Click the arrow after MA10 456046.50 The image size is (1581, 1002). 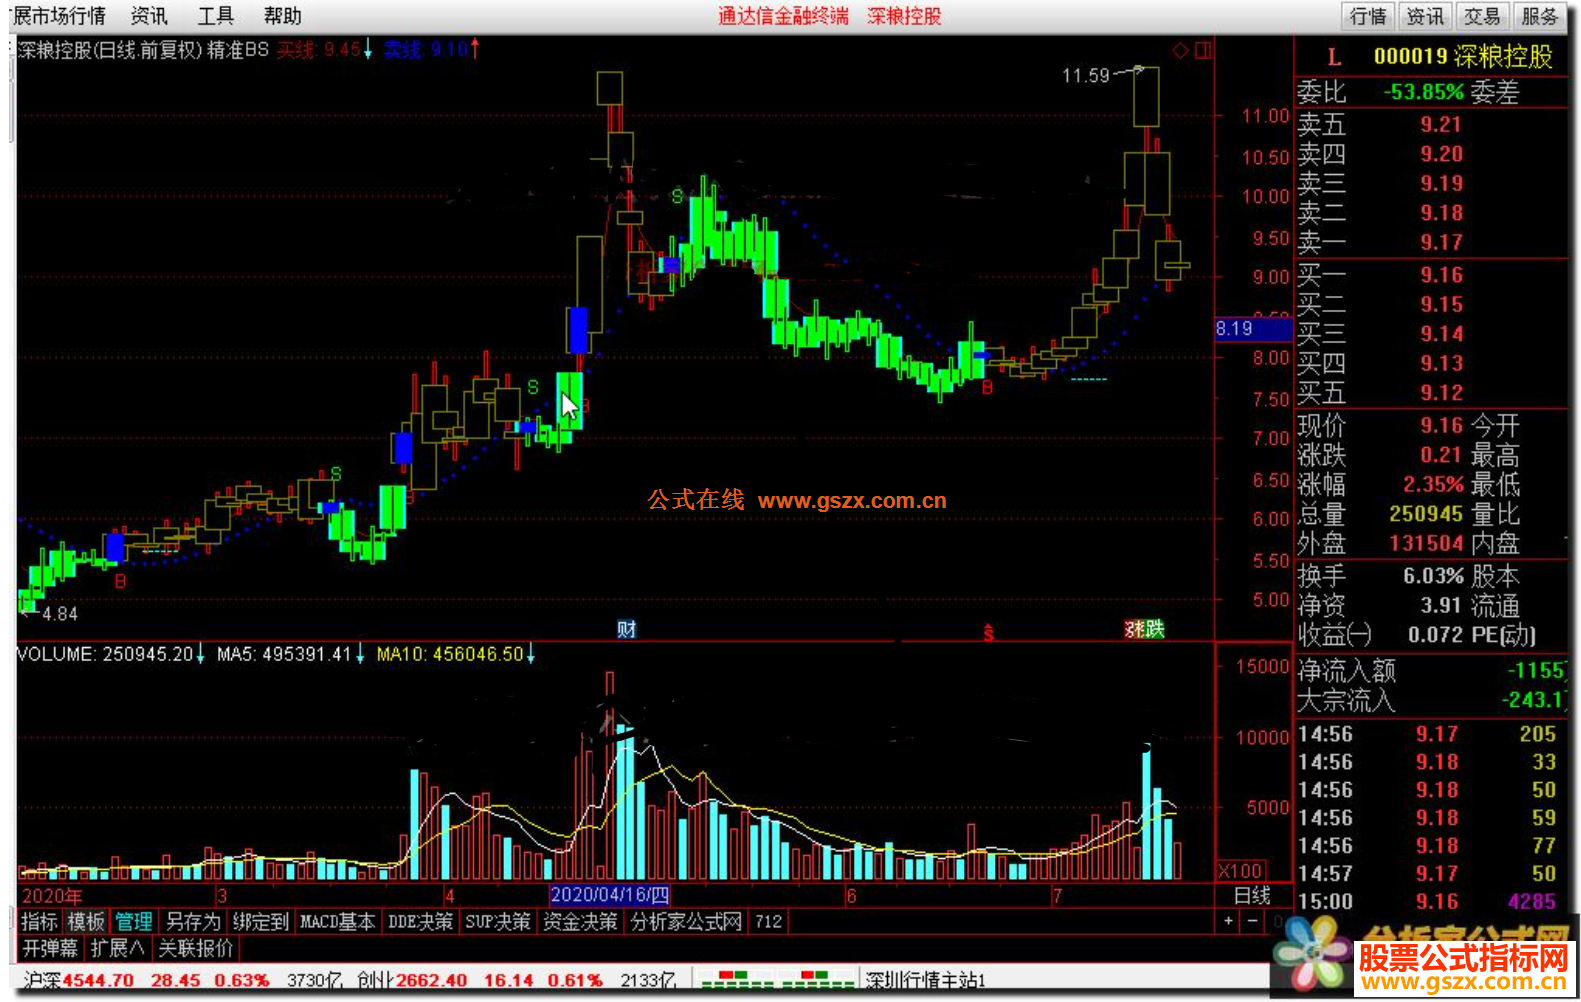[x=531, y=654]
